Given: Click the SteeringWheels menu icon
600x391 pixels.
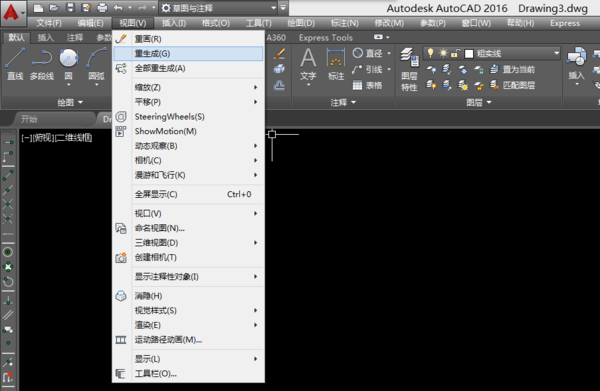Looking at the screenshot, I should click(x=121, y=117).
